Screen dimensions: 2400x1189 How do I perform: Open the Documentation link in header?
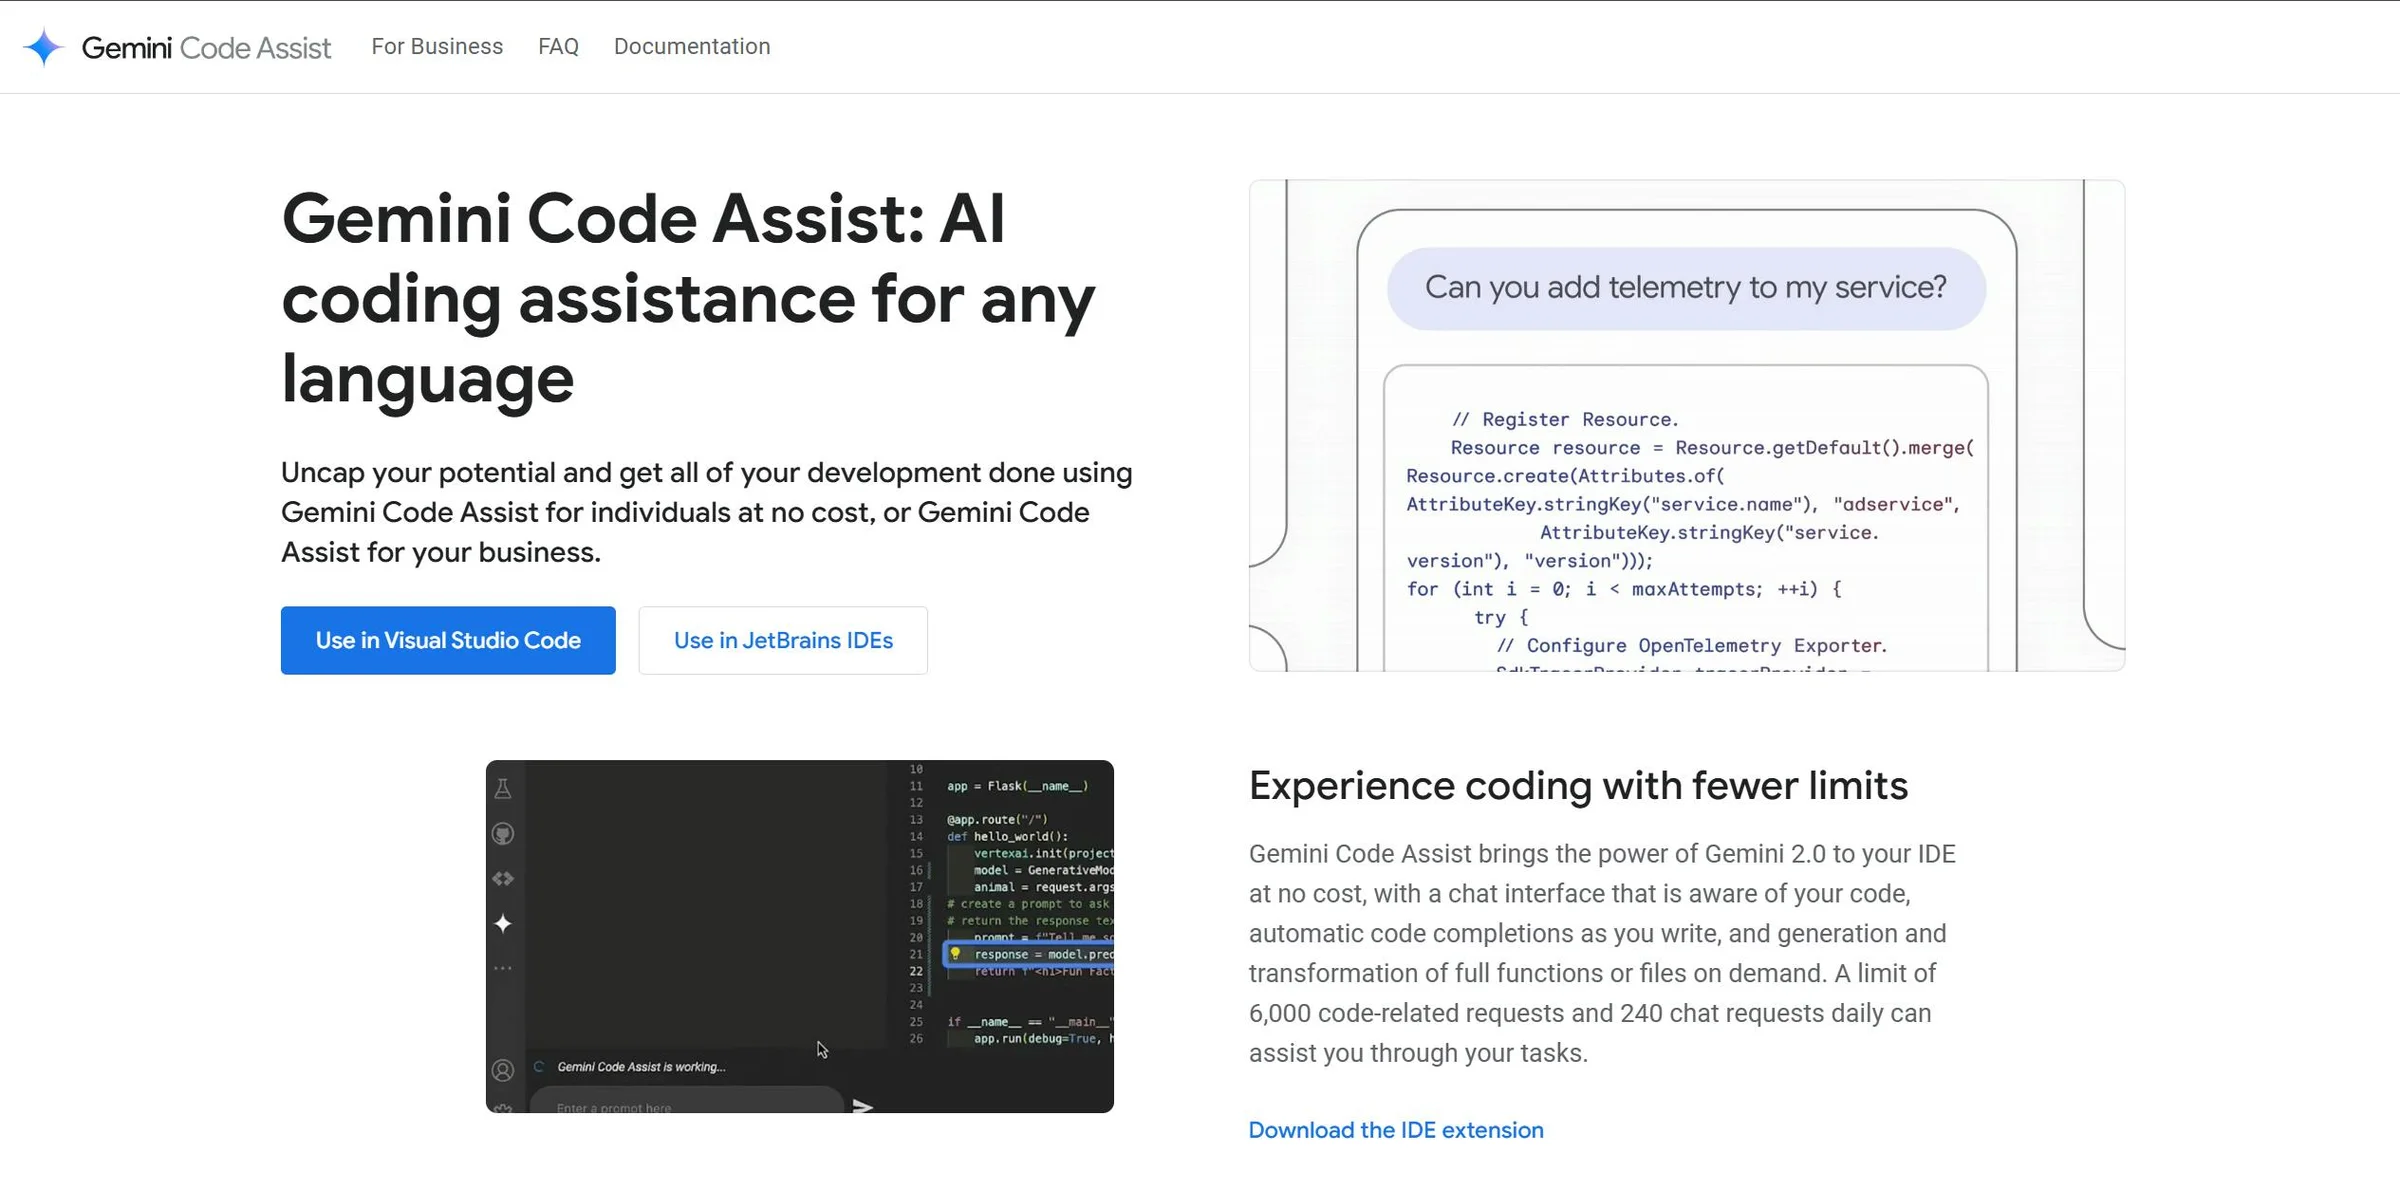(692, 46)
